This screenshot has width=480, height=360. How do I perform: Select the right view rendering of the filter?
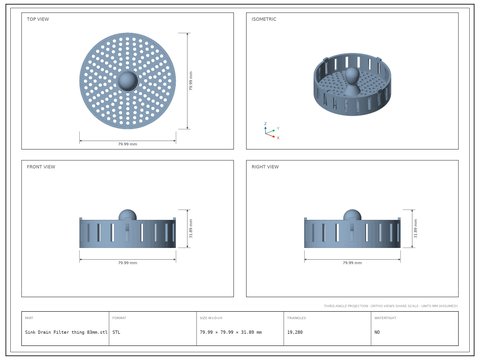click(352, 229)
